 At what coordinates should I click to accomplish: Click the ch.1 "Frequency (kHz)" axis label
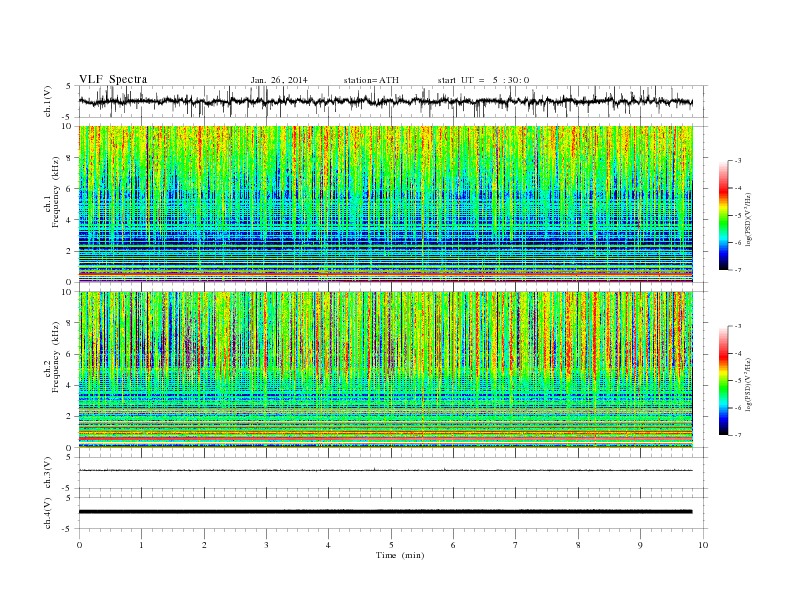click(55, 191)
